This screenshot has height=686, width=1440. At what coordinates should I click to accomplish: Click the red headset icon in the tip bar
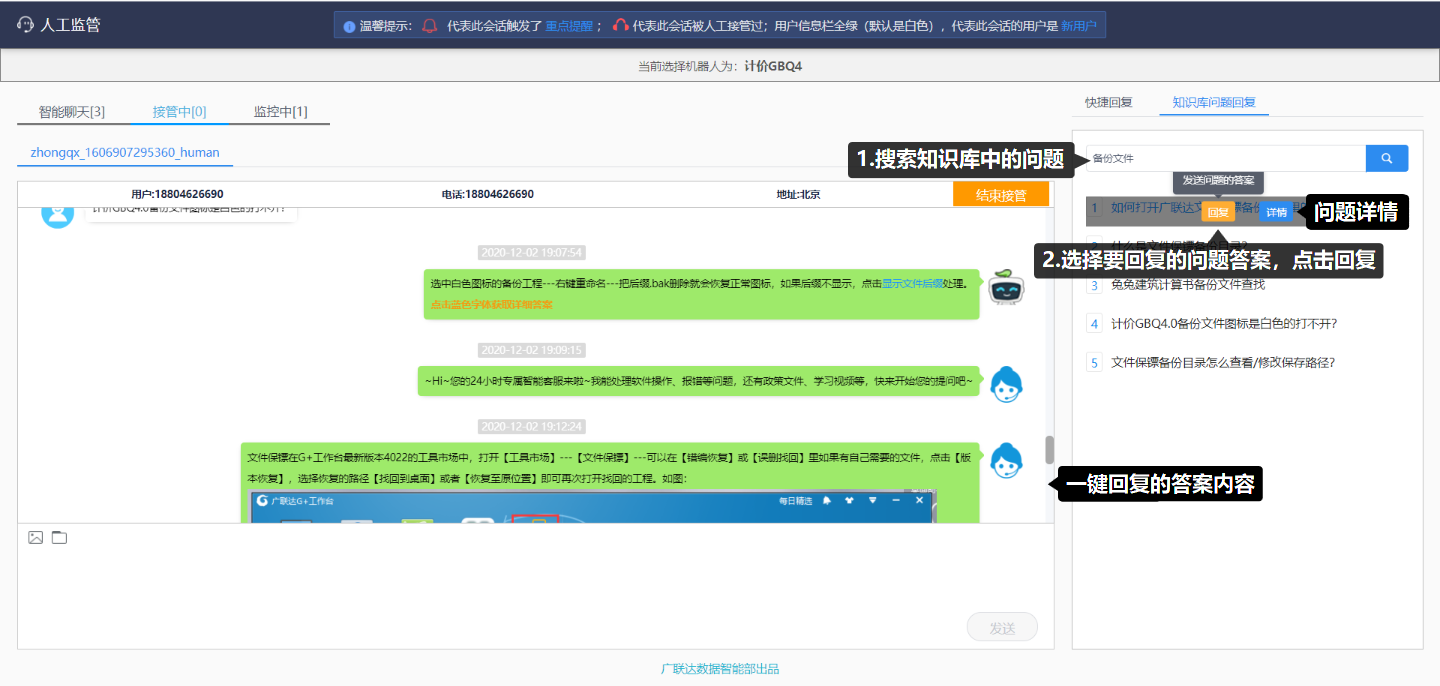point(621,26)
